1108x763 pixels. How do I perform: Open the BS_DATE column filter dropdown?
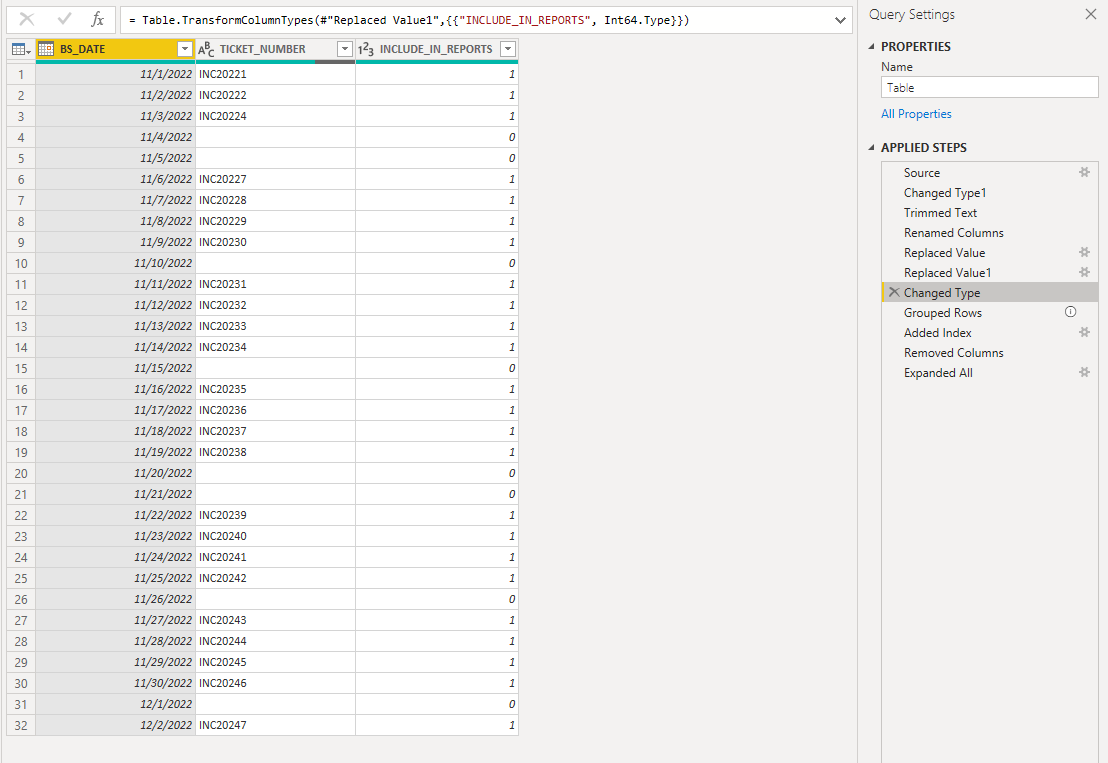coord(184,49)
